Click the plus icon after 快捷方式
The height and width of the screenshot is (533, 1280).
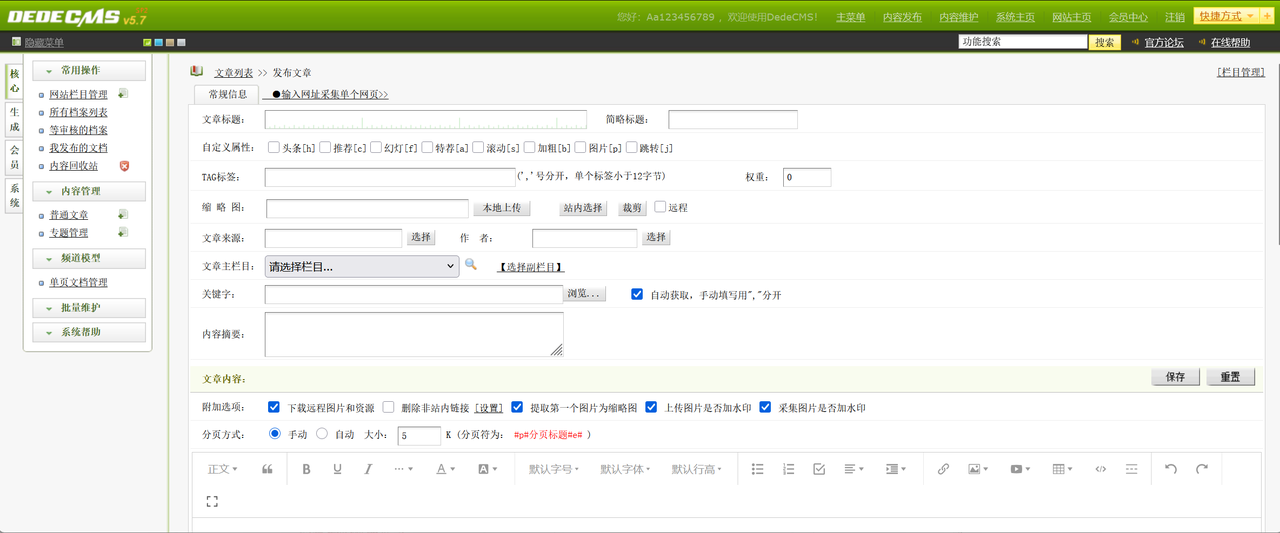pyautogui.click(x=1267, y=17)
